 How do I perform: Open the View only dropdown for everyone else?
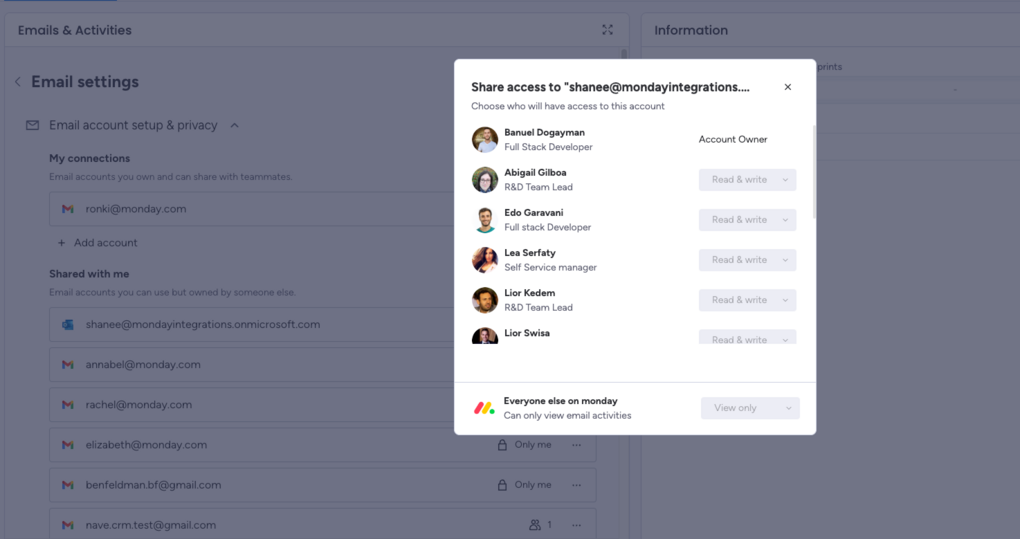pos(750,408)
